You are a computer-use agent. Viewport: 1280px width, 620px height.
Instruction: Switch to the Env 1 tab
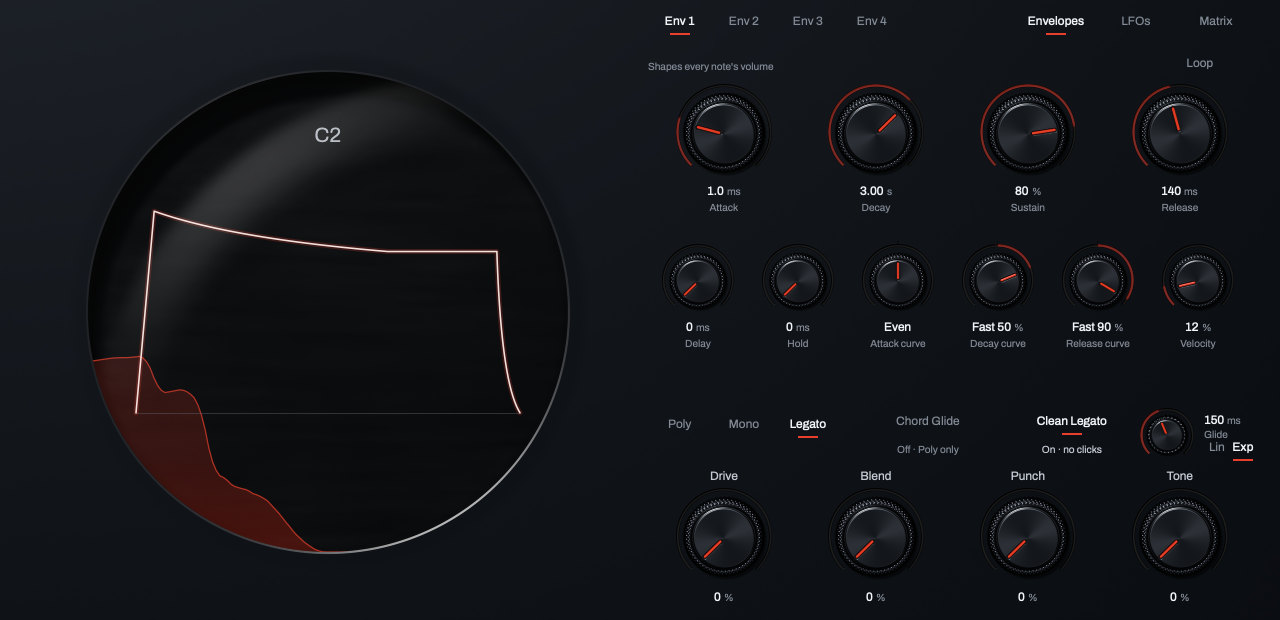point(680,21)
